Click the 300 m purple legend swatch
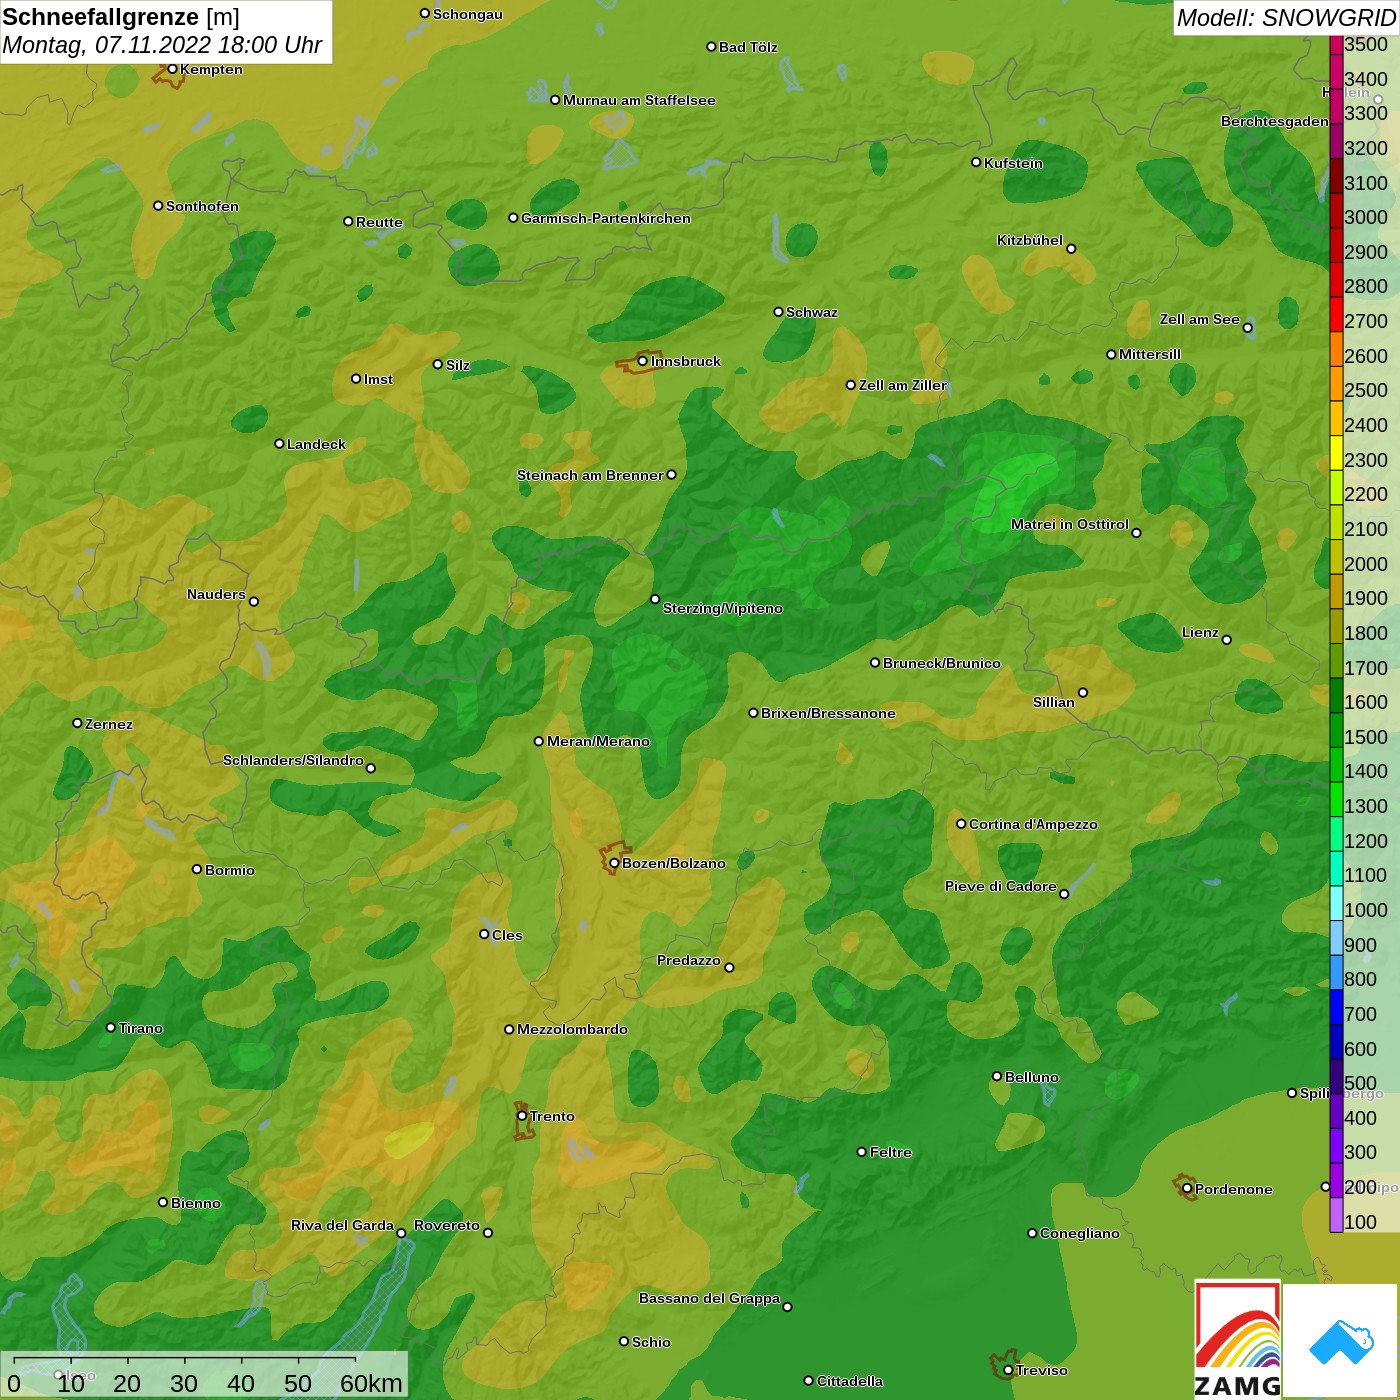 pos(1336,1145)
